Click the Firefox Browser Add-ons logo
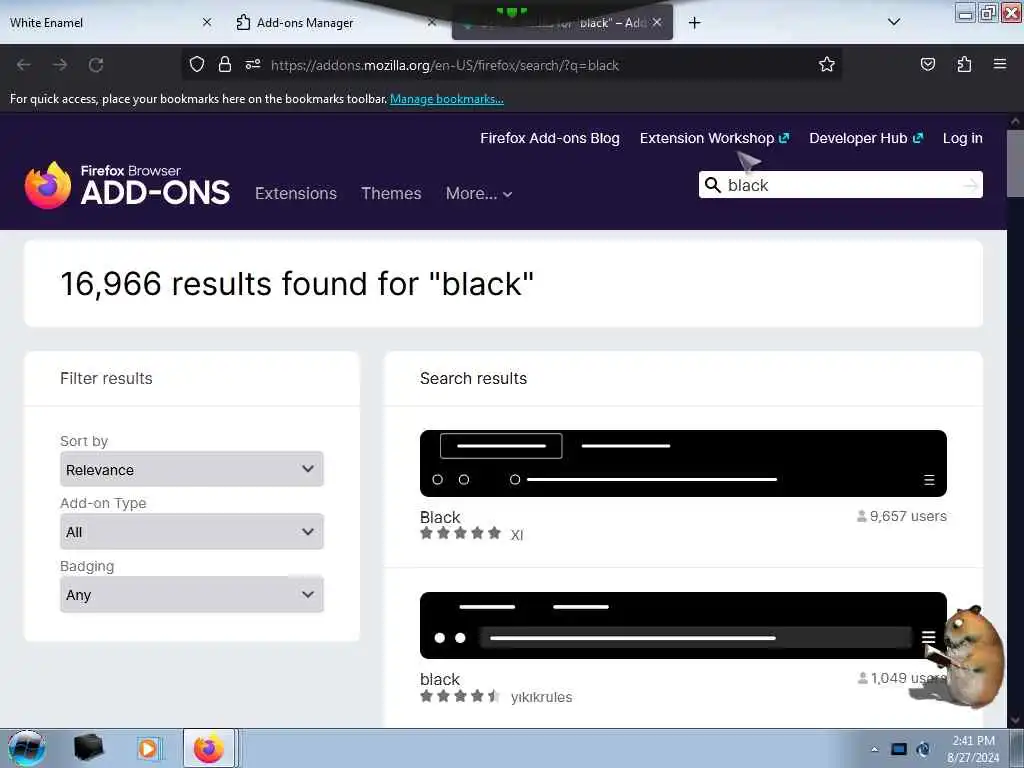The image size is (1024, 768). (x=127, y=185)
